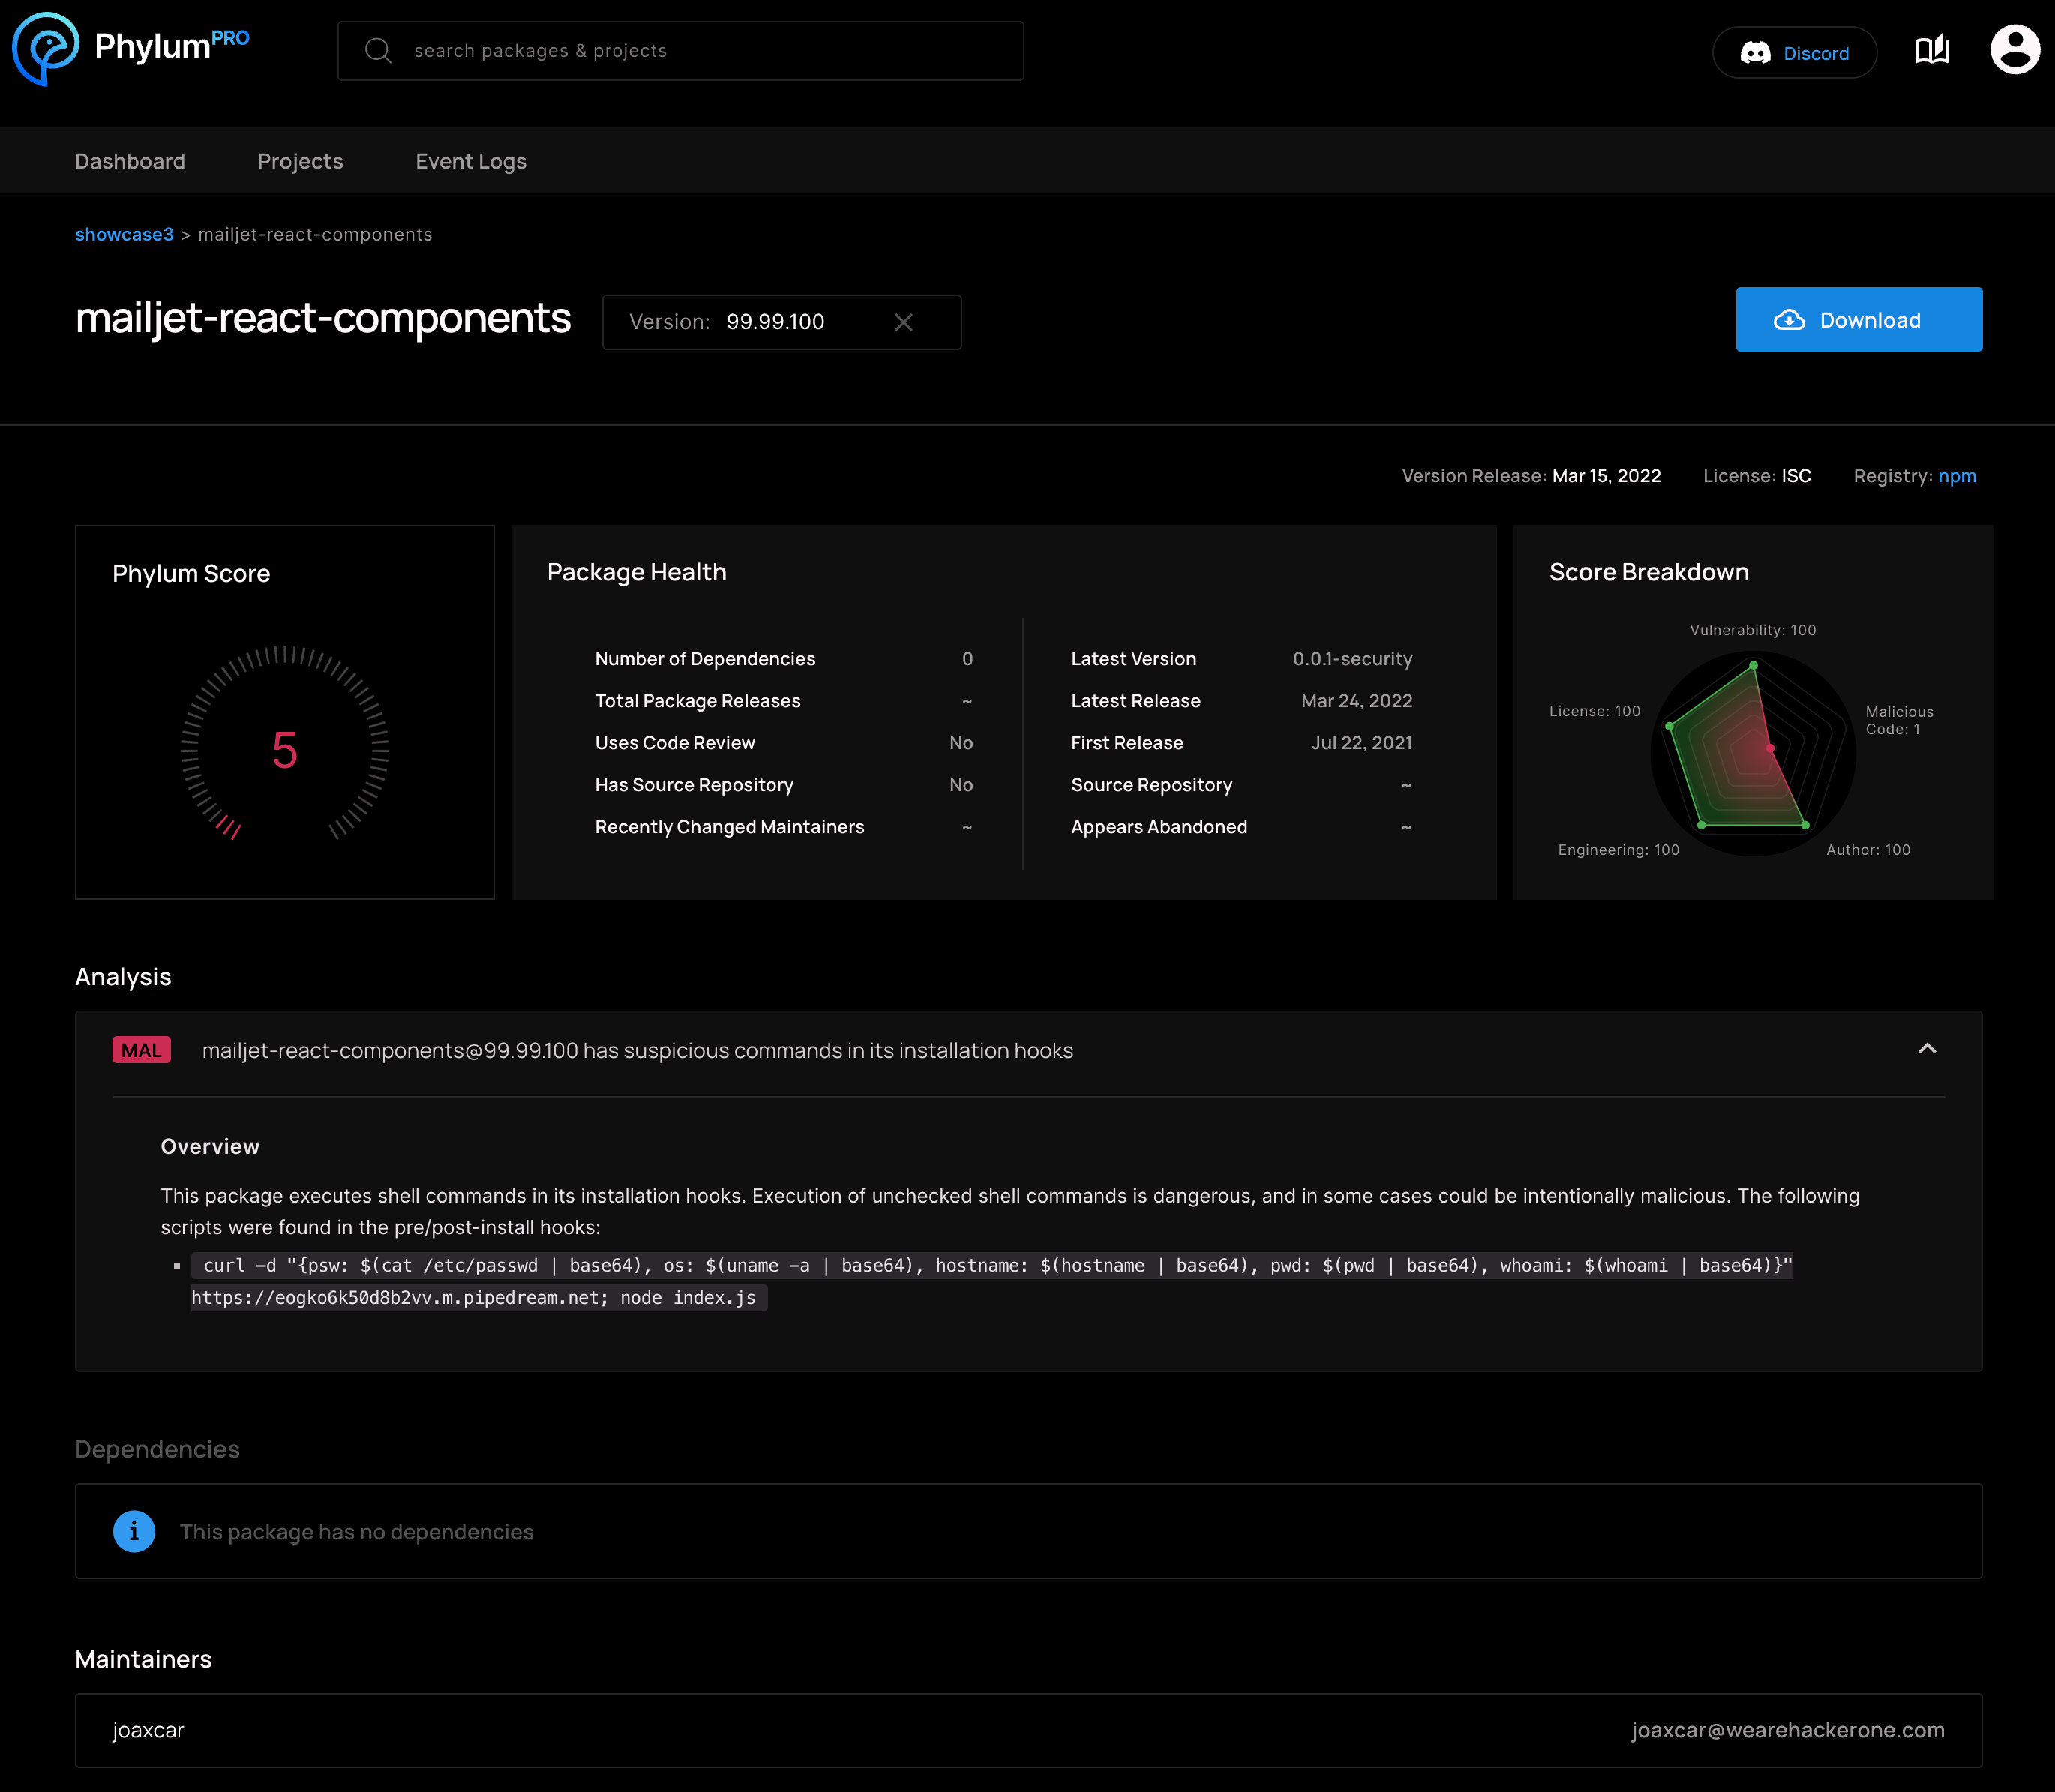2055x1792 pixels.
Task: Click the search magnifier icon
Action: click(377, 50)
